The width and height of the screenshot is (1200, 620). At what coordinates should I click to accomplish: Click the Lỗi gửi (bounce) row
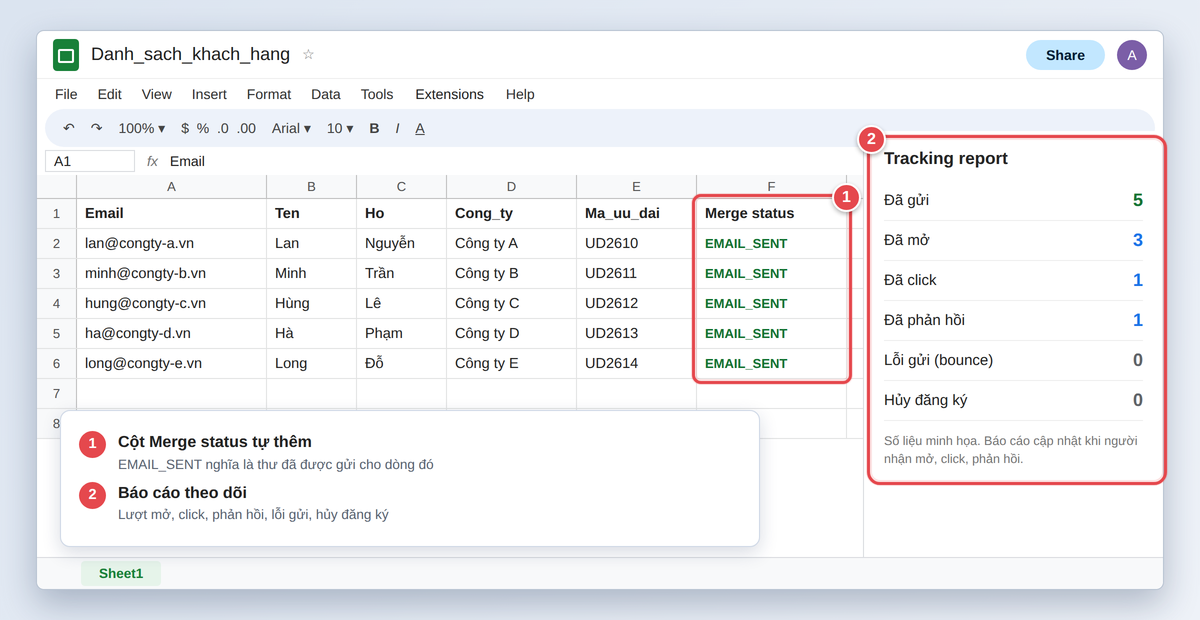[x=1013, y=360]
